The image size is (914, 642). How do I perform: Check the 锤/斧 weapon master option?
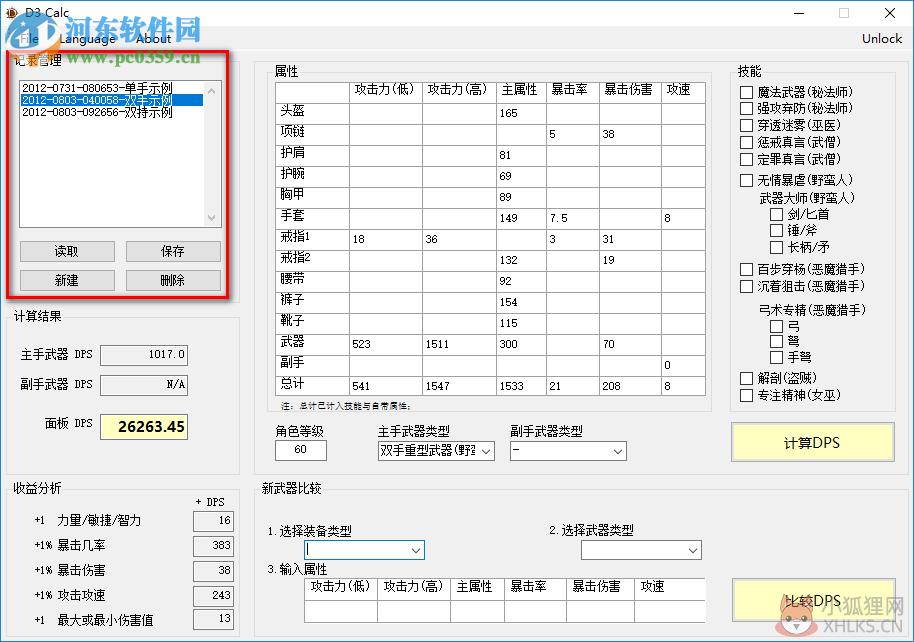coord(776,231)
